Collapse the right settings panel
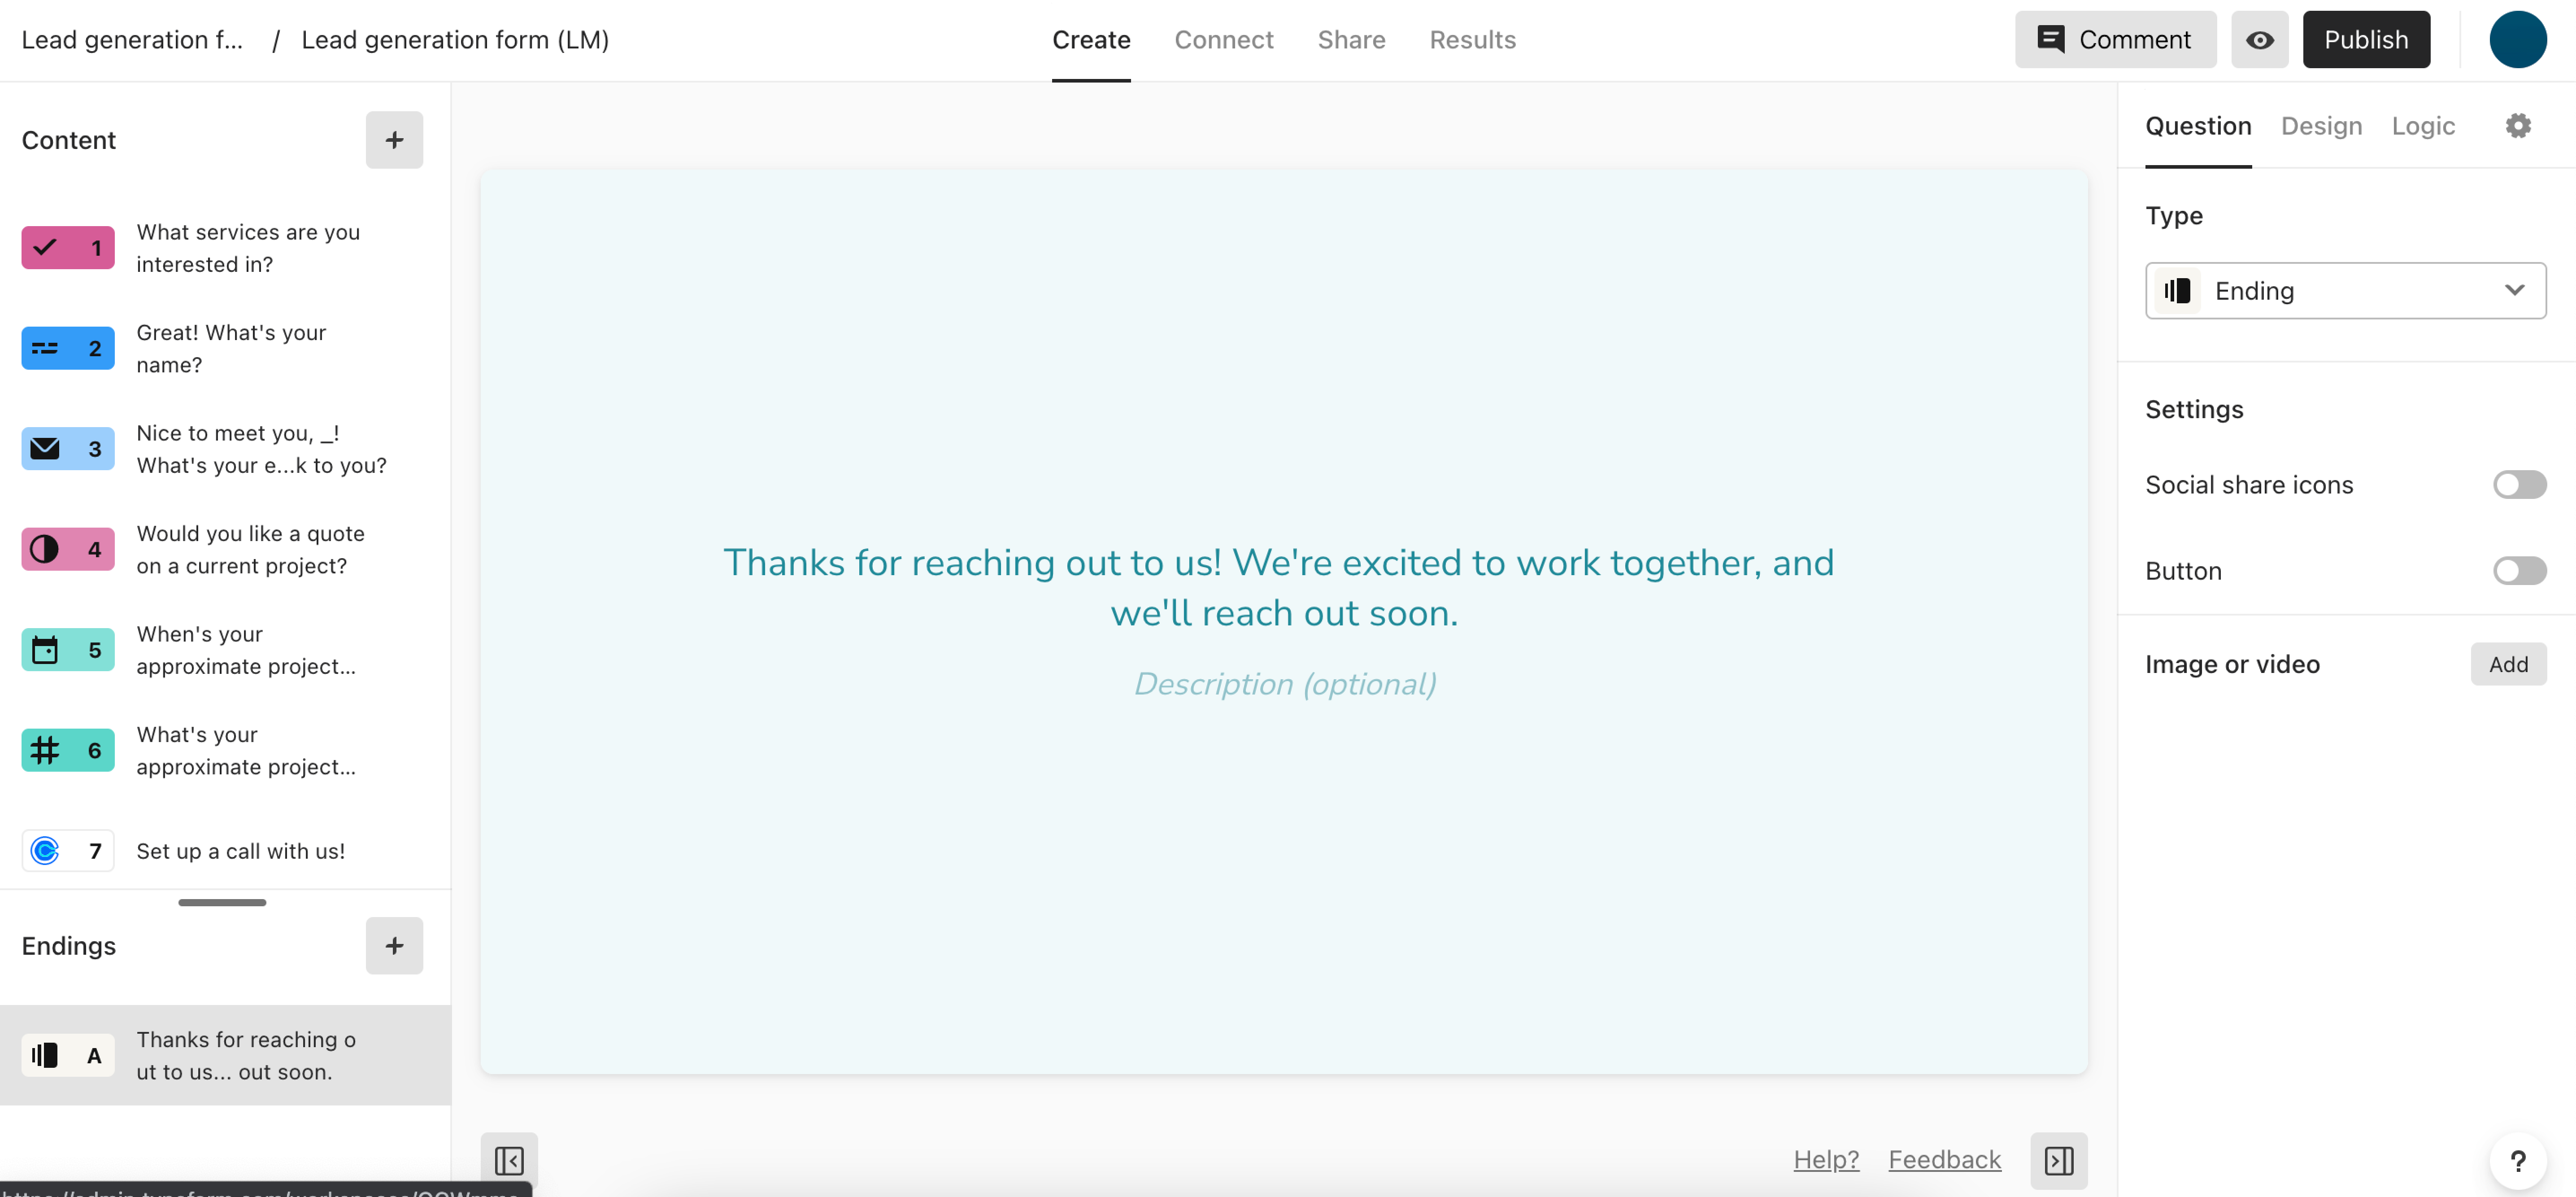 point(2058,1160)
